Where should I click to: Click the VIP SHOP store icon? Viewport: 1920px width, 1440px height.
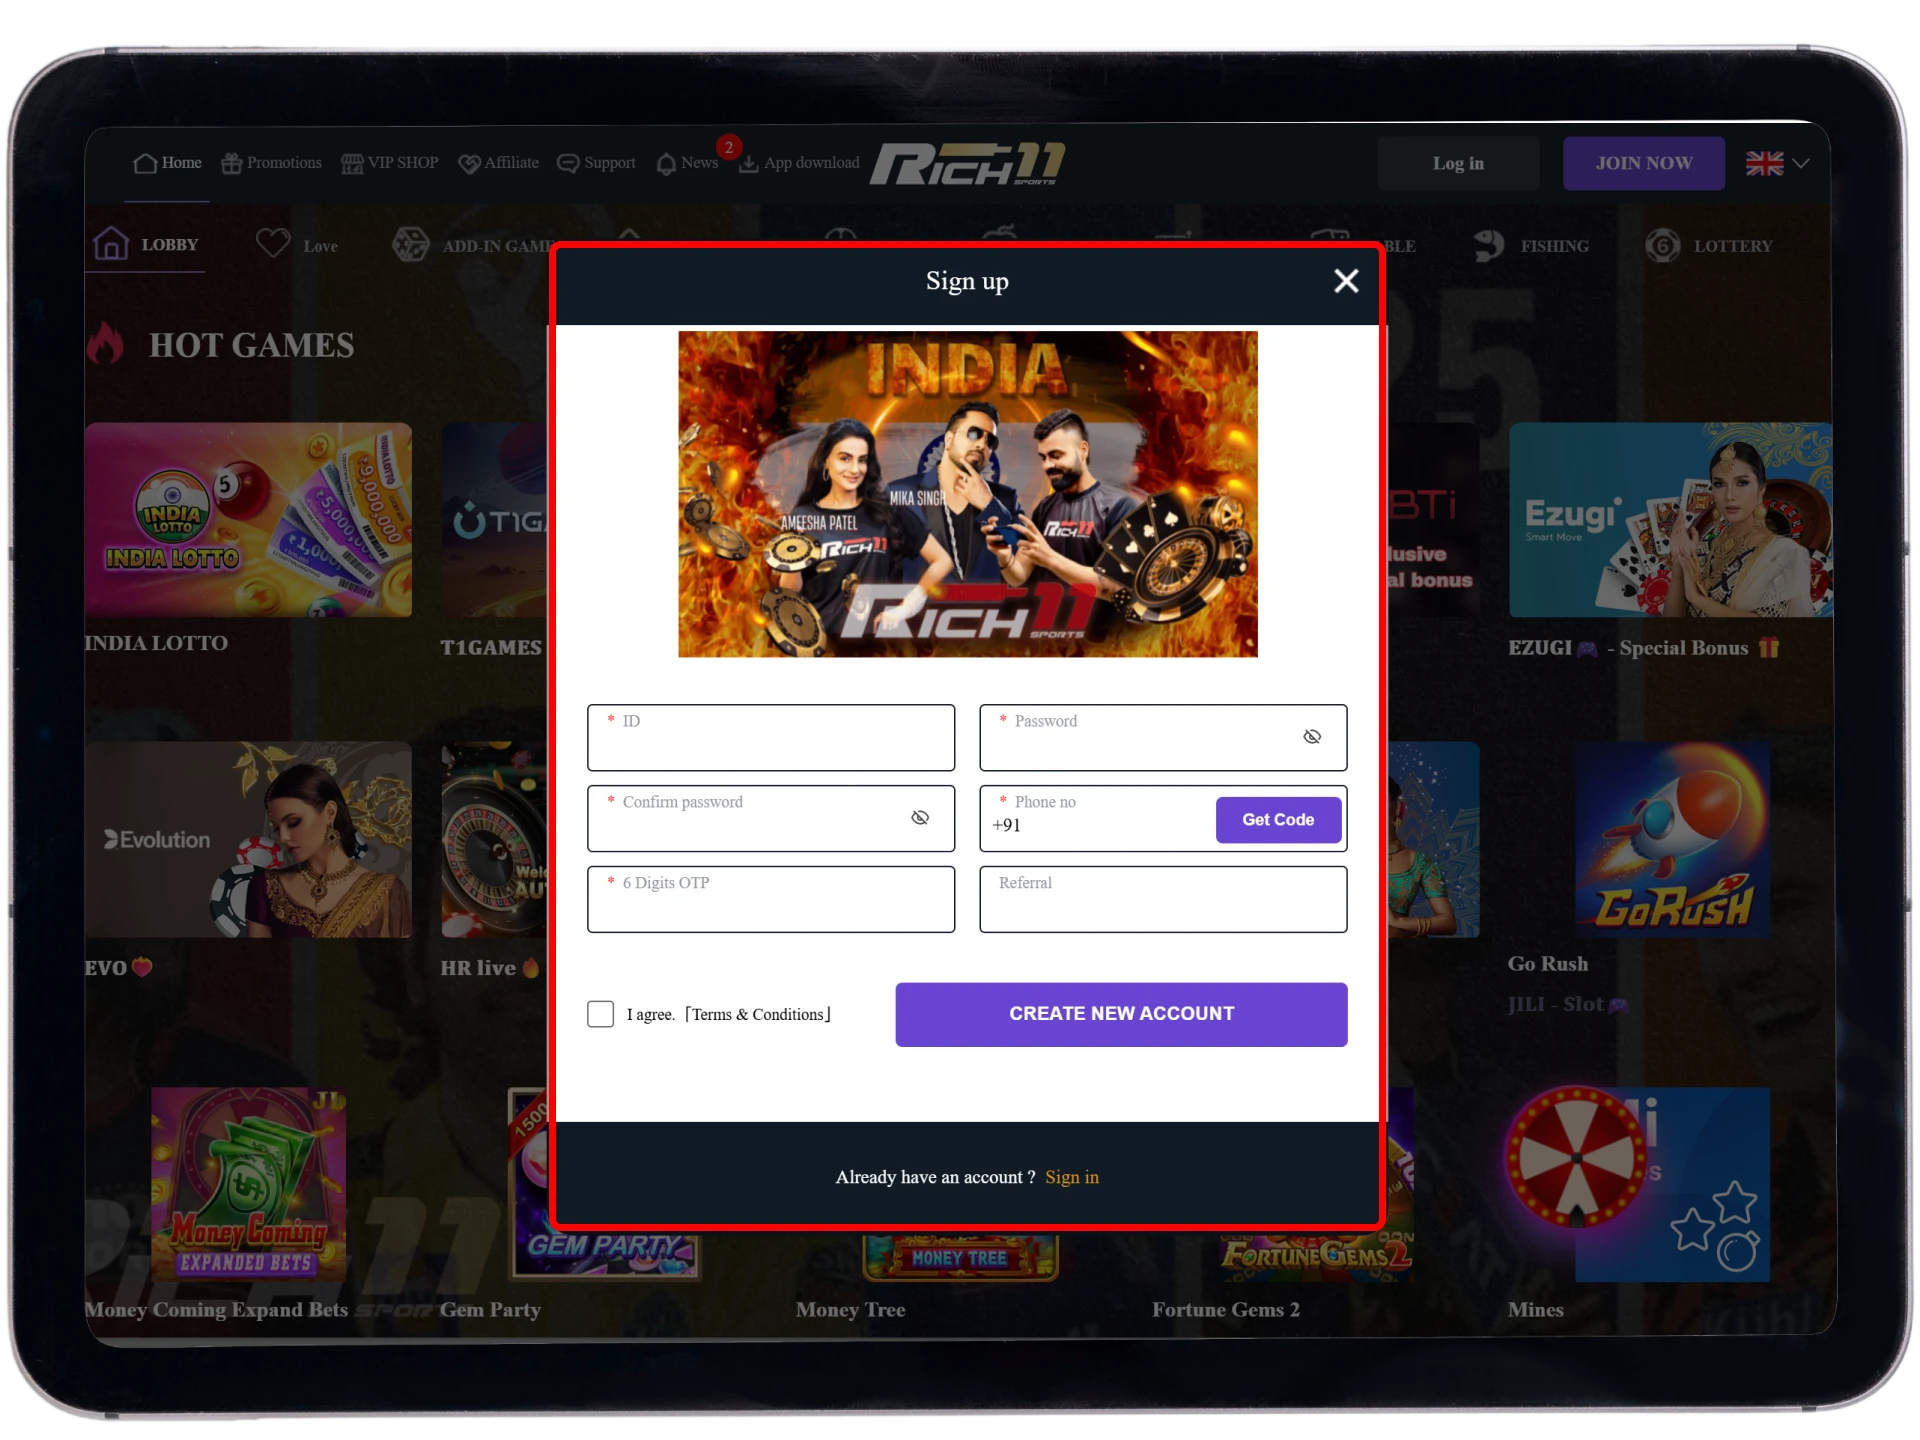tap(352, 163)
